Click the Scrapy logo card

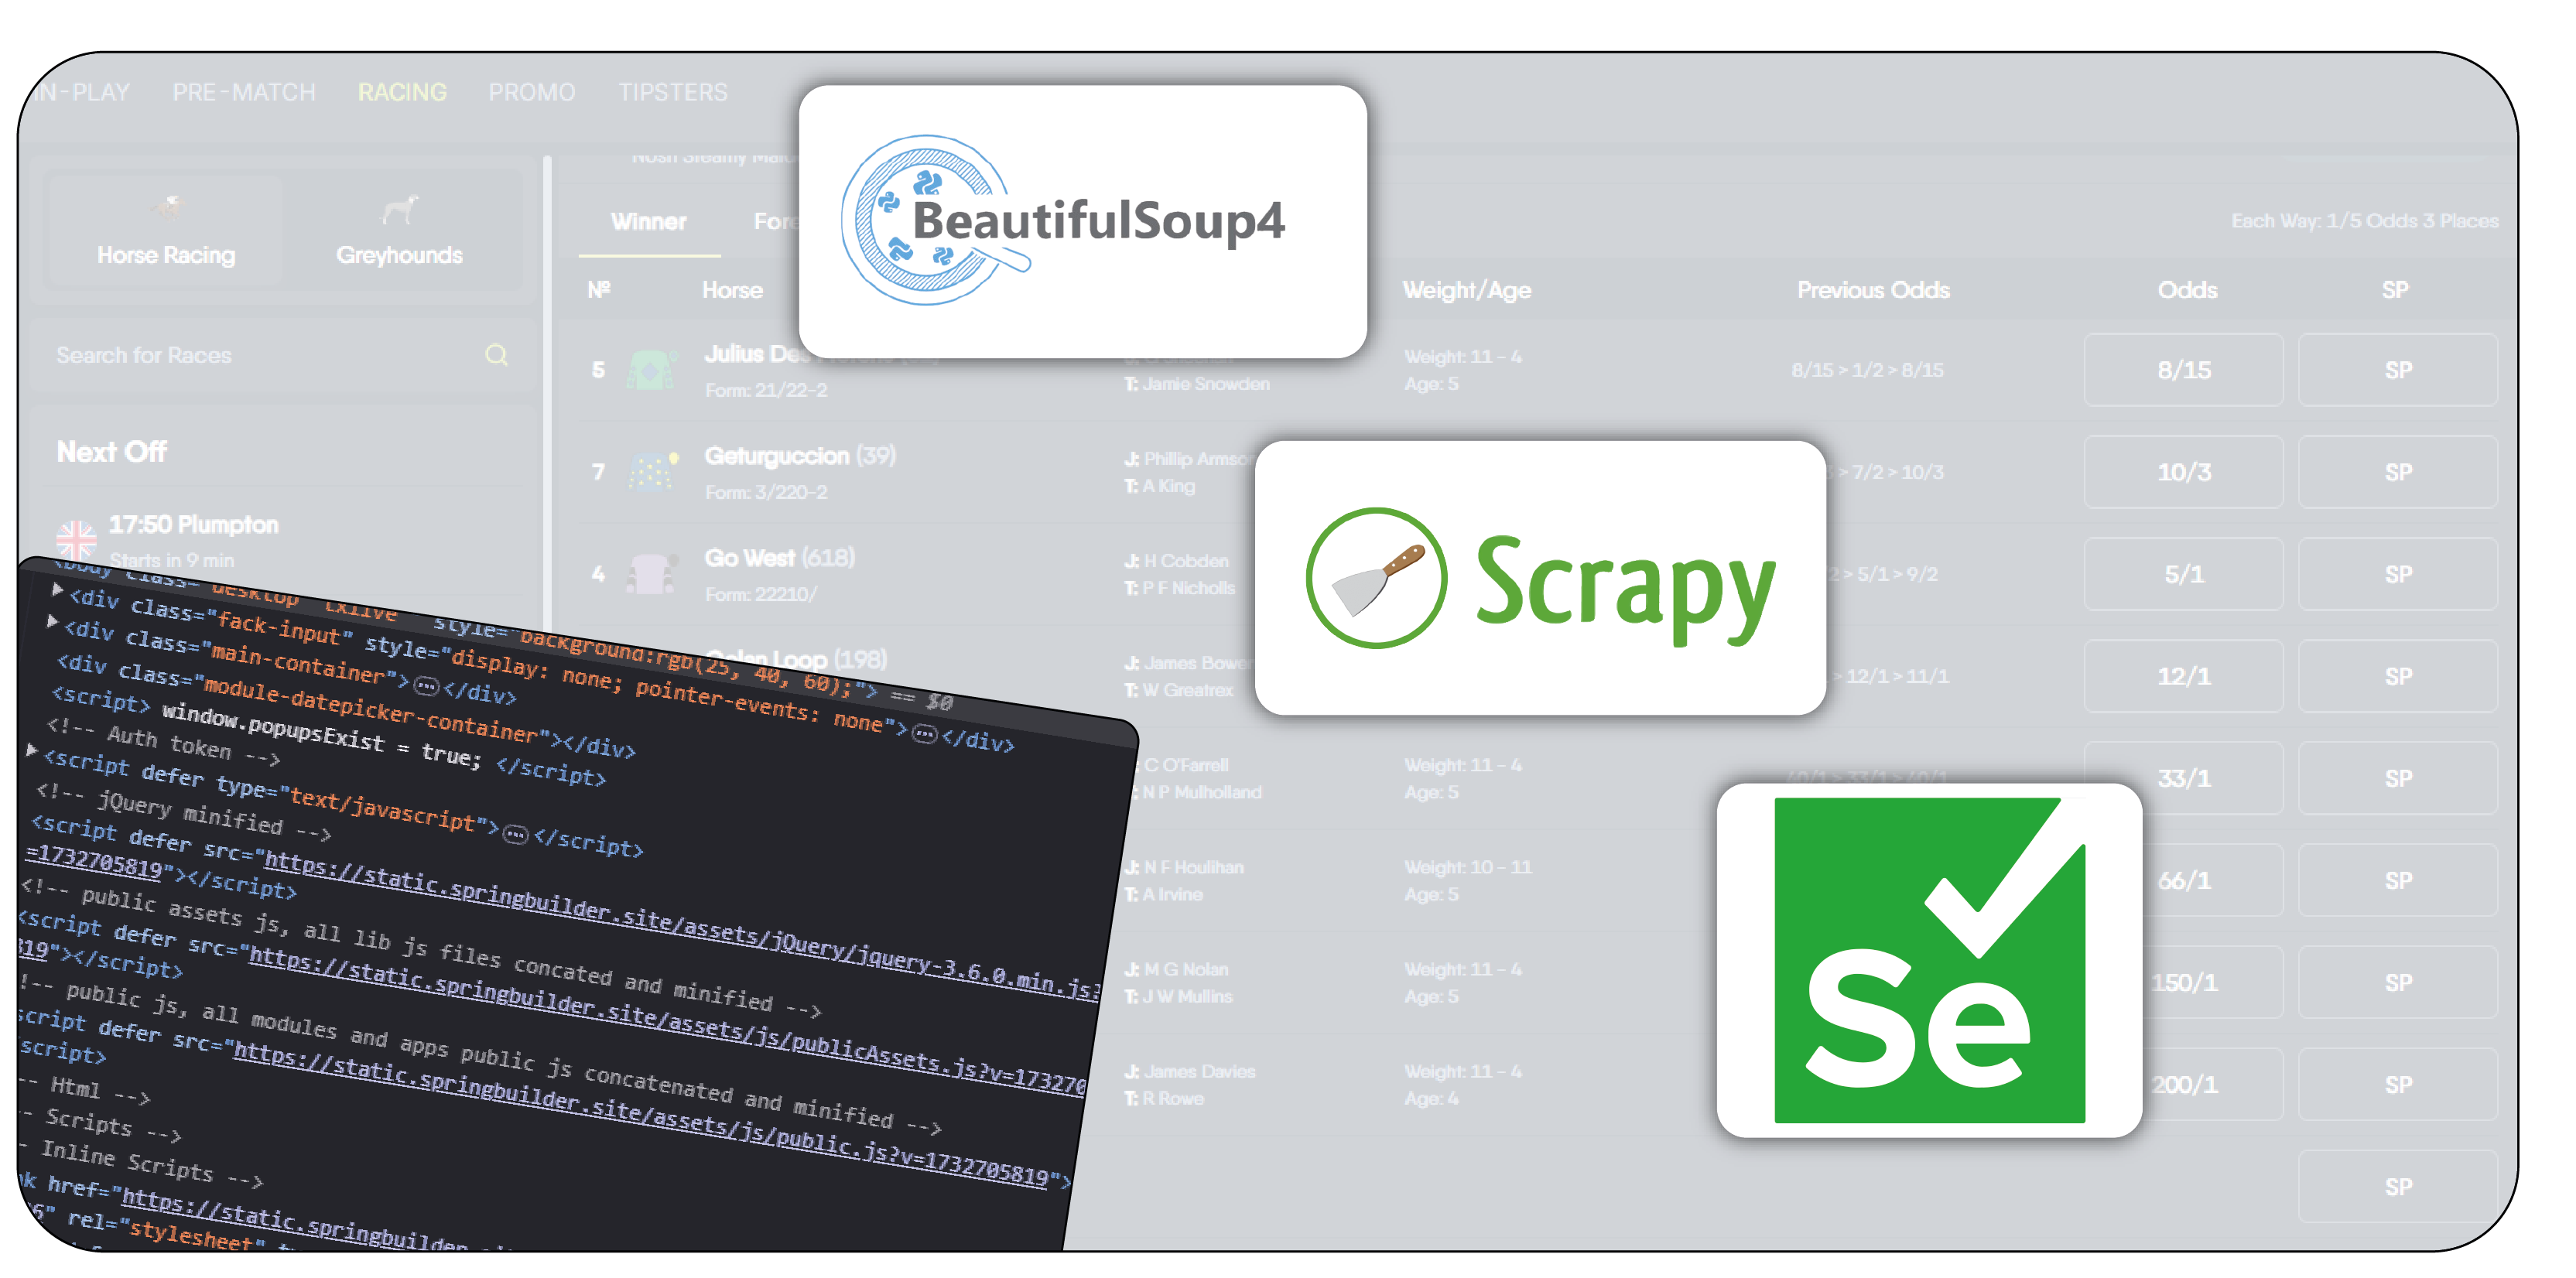1540,578
